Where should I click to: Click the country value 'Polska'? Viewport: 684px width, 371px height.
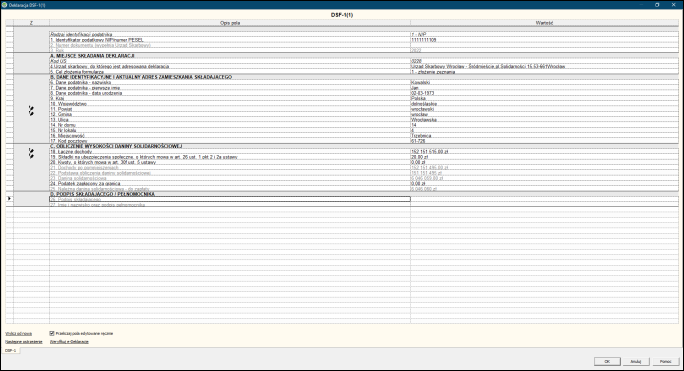coord(418,98)
